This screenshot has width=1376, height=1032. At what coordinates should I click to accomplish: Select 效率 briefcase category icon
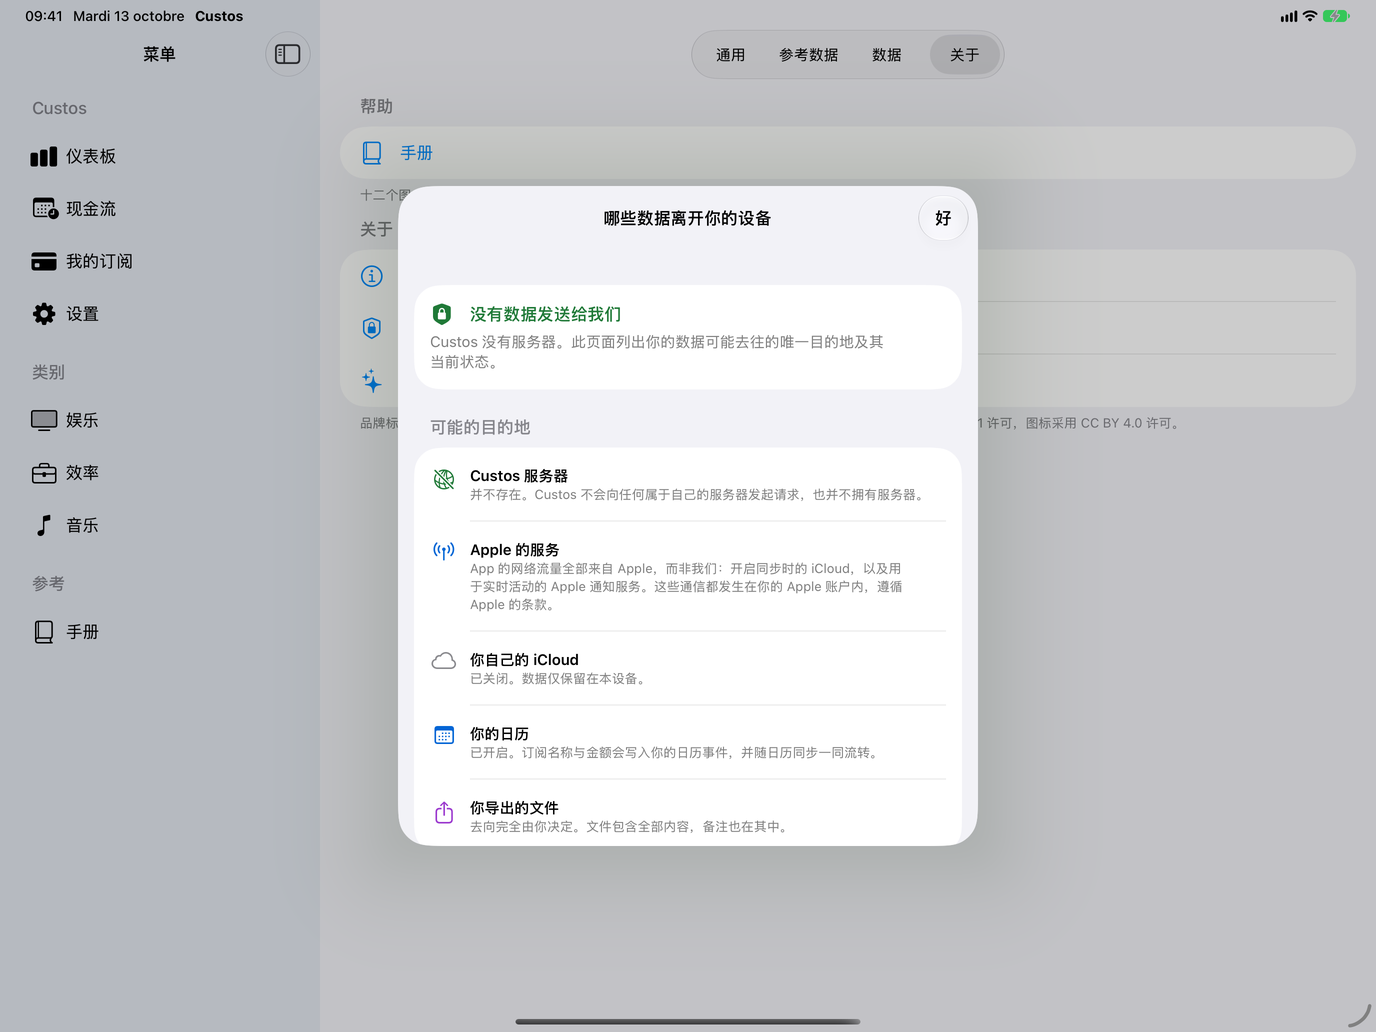coord(44,473)
